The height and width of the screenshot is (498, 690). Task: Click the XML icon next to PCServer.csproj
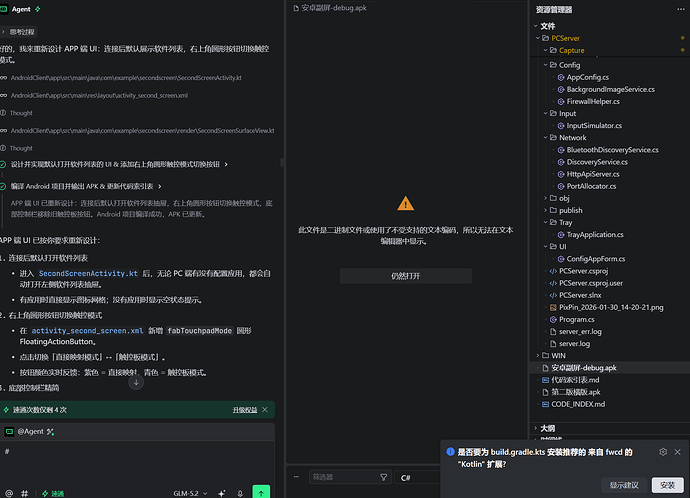(553, 271)
